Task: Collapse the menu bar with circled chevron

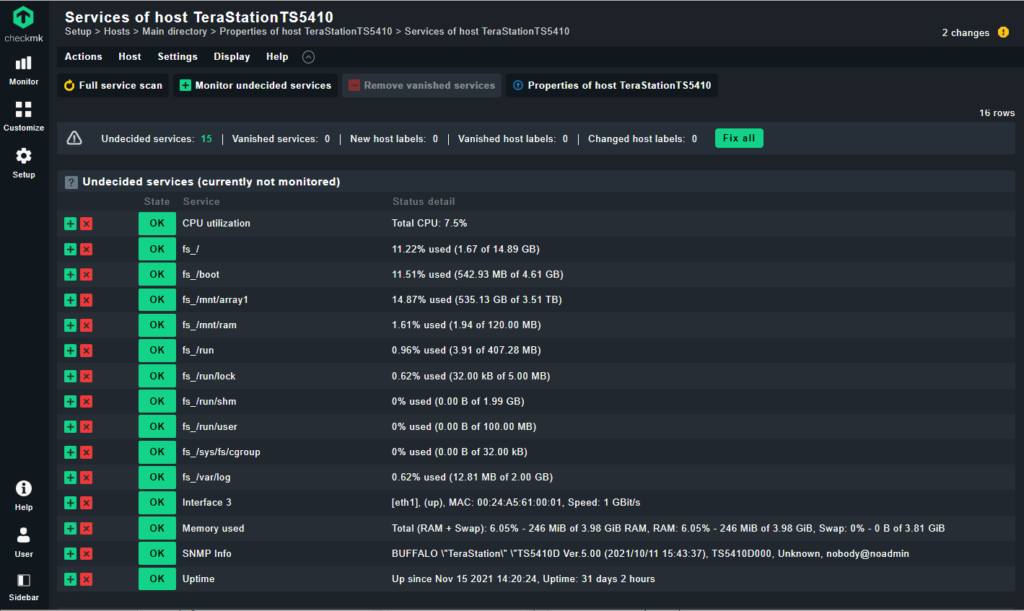Action: pyautogui.click(x=308, y=57)
